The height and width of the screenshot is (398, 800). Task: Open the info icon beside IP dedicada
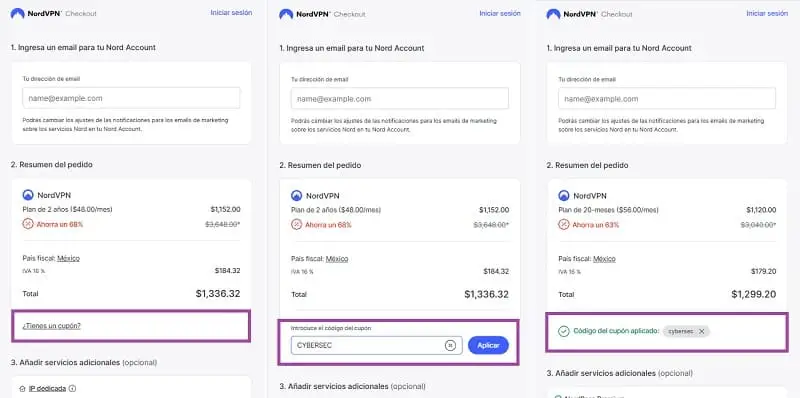tap(72, 389)
